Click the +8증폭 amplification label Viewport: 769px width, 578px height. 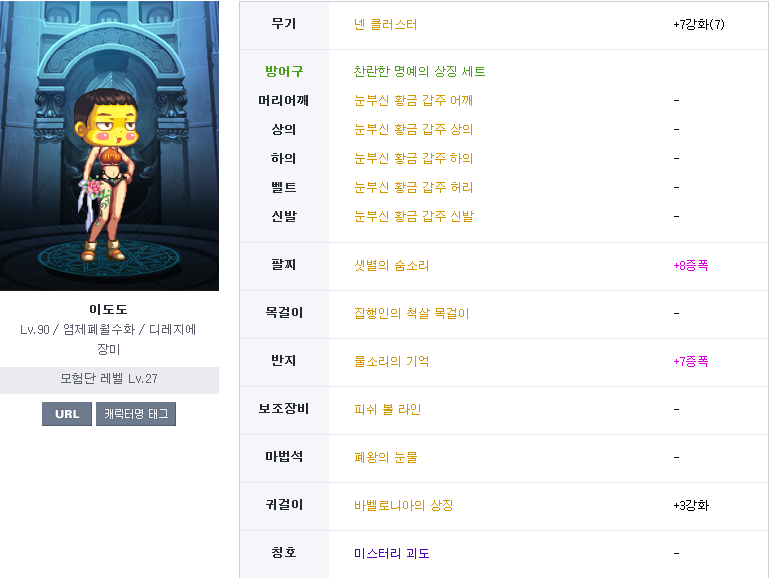691,266
